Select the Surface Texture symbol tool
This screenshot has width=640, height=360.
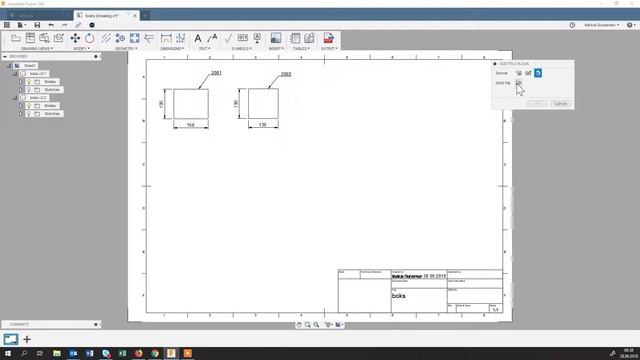228,38
